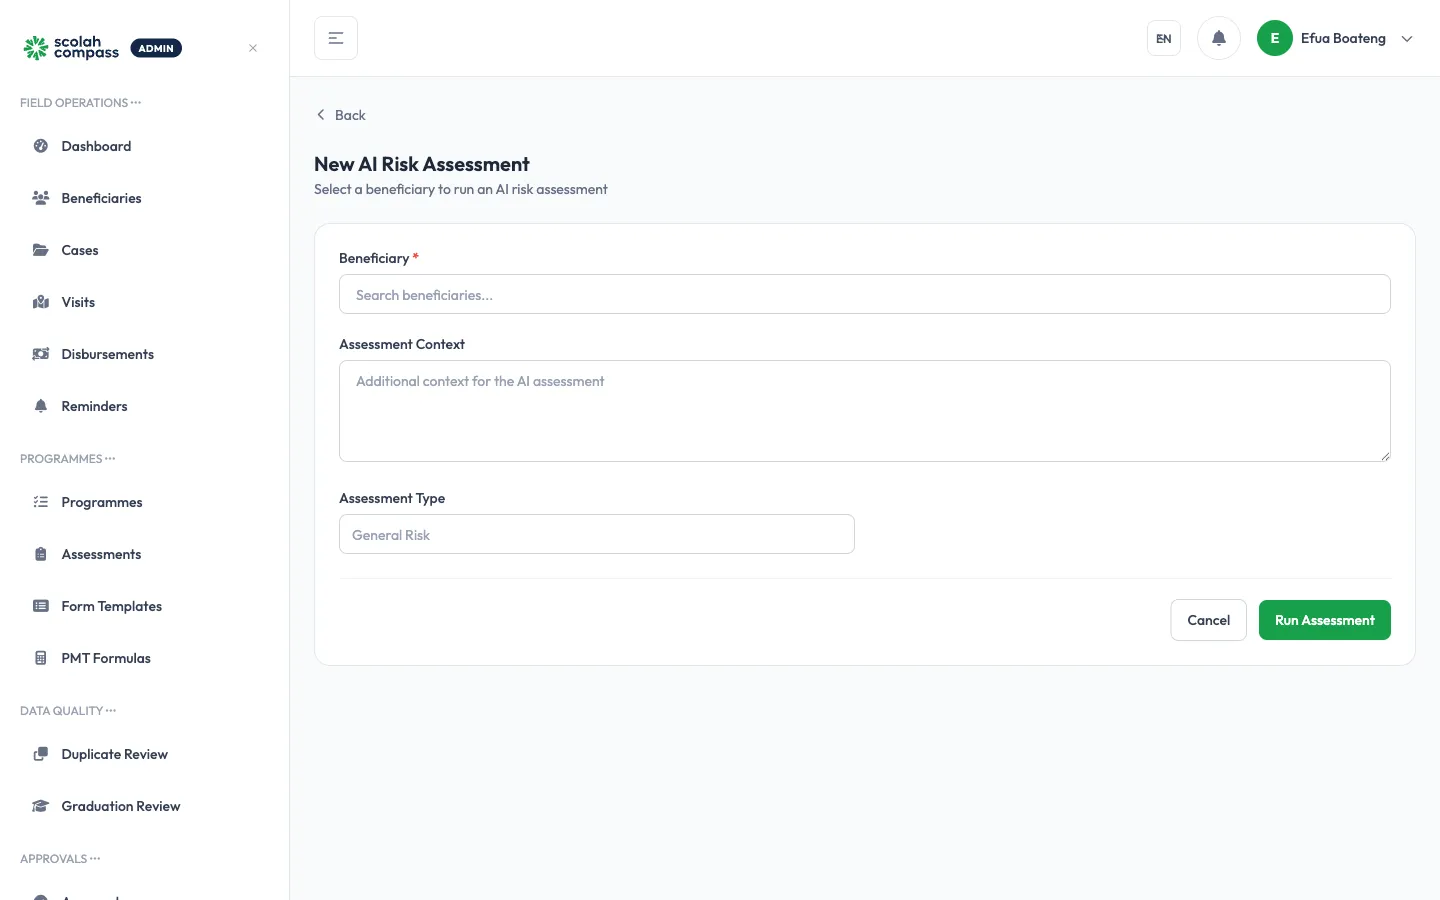Go Back to the previous page

(341, 115)
